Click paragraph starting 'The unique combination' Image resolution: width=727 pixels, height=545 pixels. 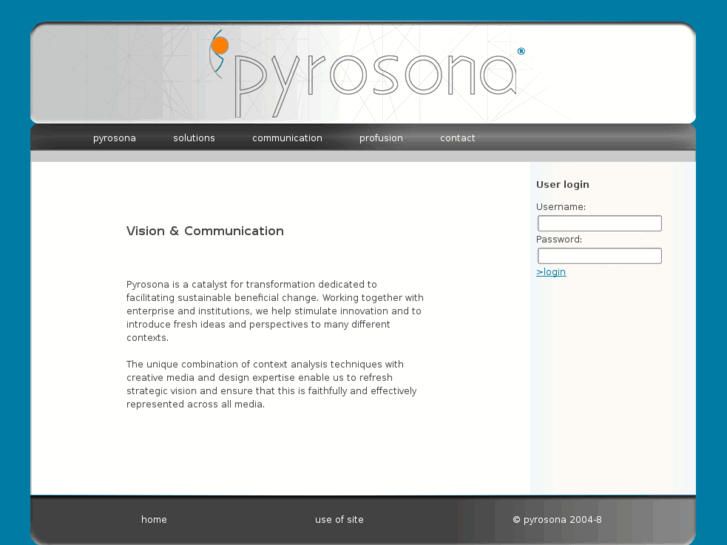point(271,384)
